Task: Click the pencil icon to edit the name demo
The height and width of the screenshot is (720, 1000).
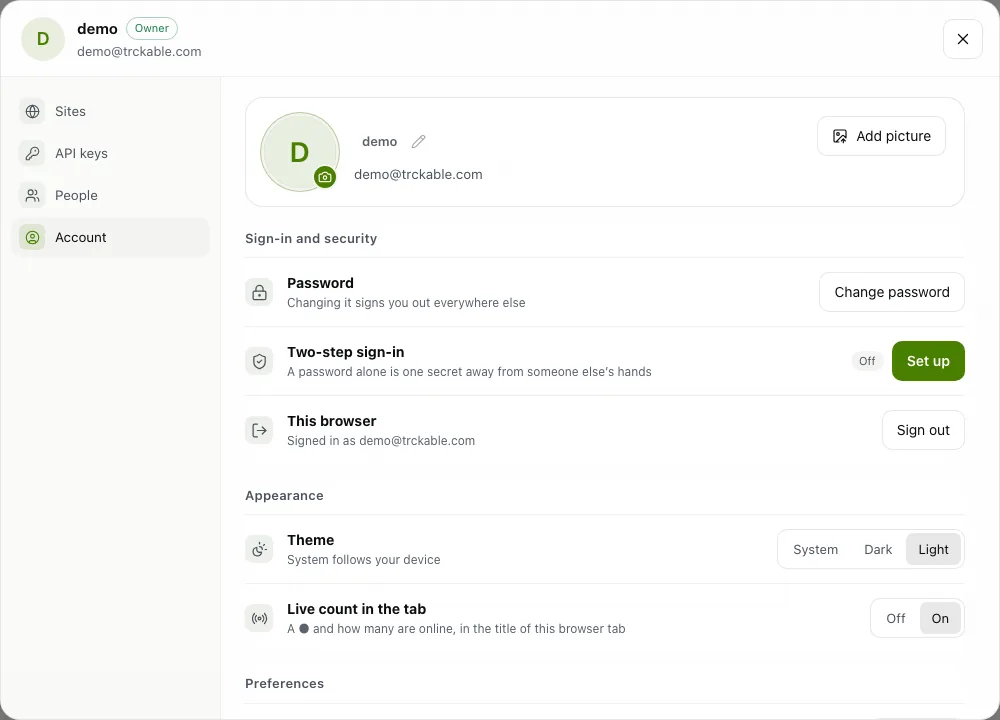Action: tap(418, 142)
